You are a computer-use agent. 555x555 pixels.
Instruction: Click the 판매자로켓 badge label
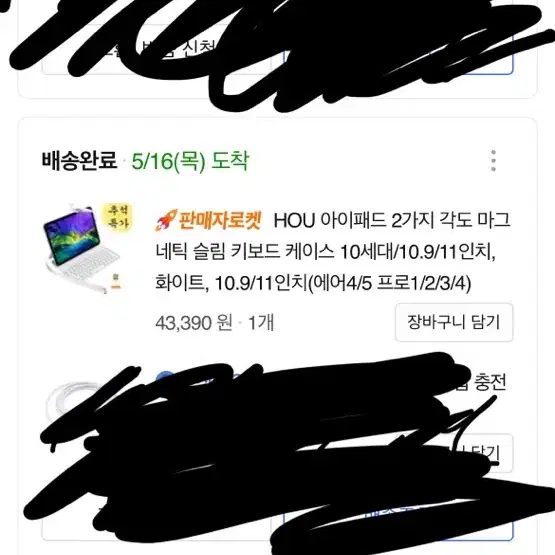coord(220,221)
